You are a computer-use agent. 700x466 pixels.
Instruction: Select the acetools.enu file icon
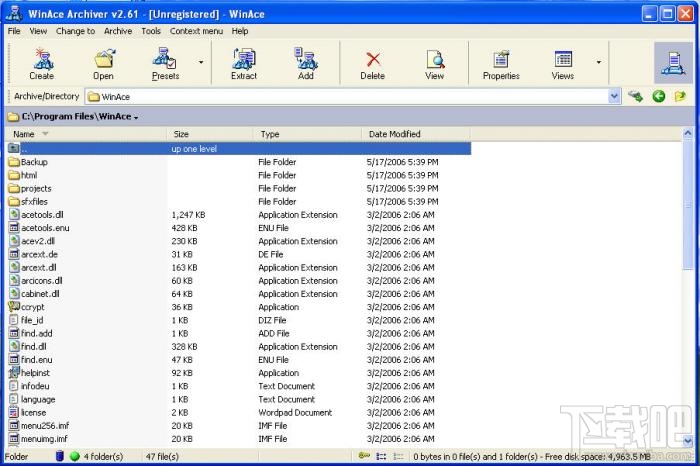pyautogui.click(x=14, y=228)
